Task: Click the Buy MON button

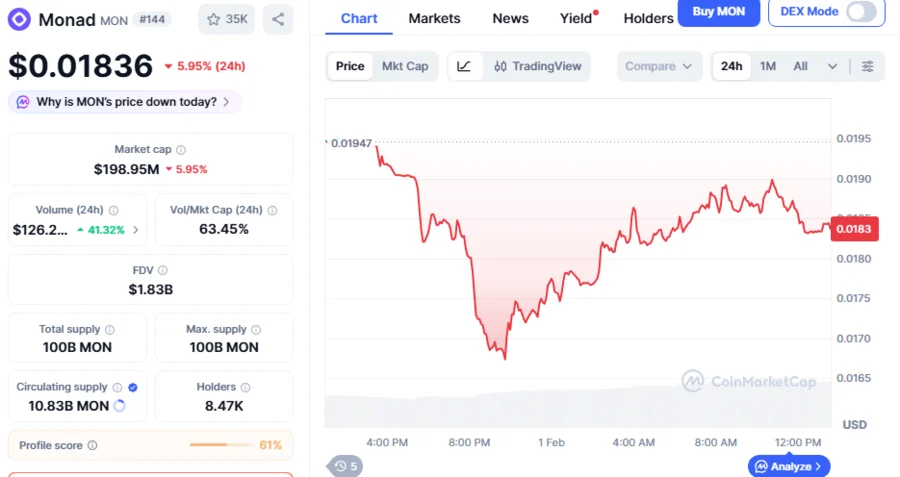Action: [717, 12]
